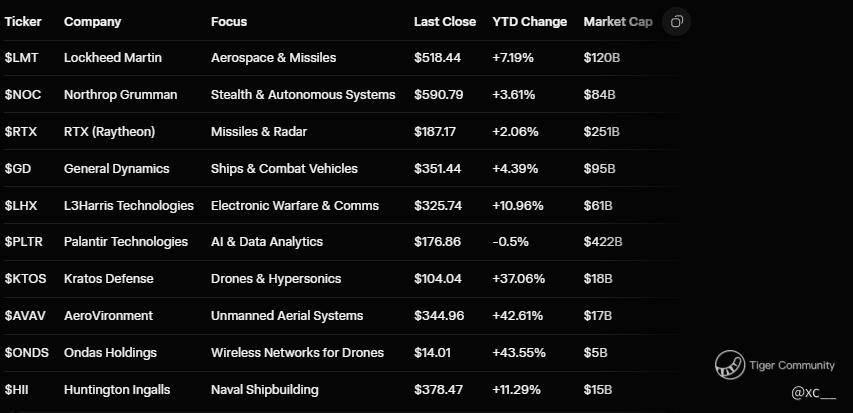Click the L3Harris Technologies company cell
The height and width of the screenshot is (413, 853).
(x=128, y=206)
